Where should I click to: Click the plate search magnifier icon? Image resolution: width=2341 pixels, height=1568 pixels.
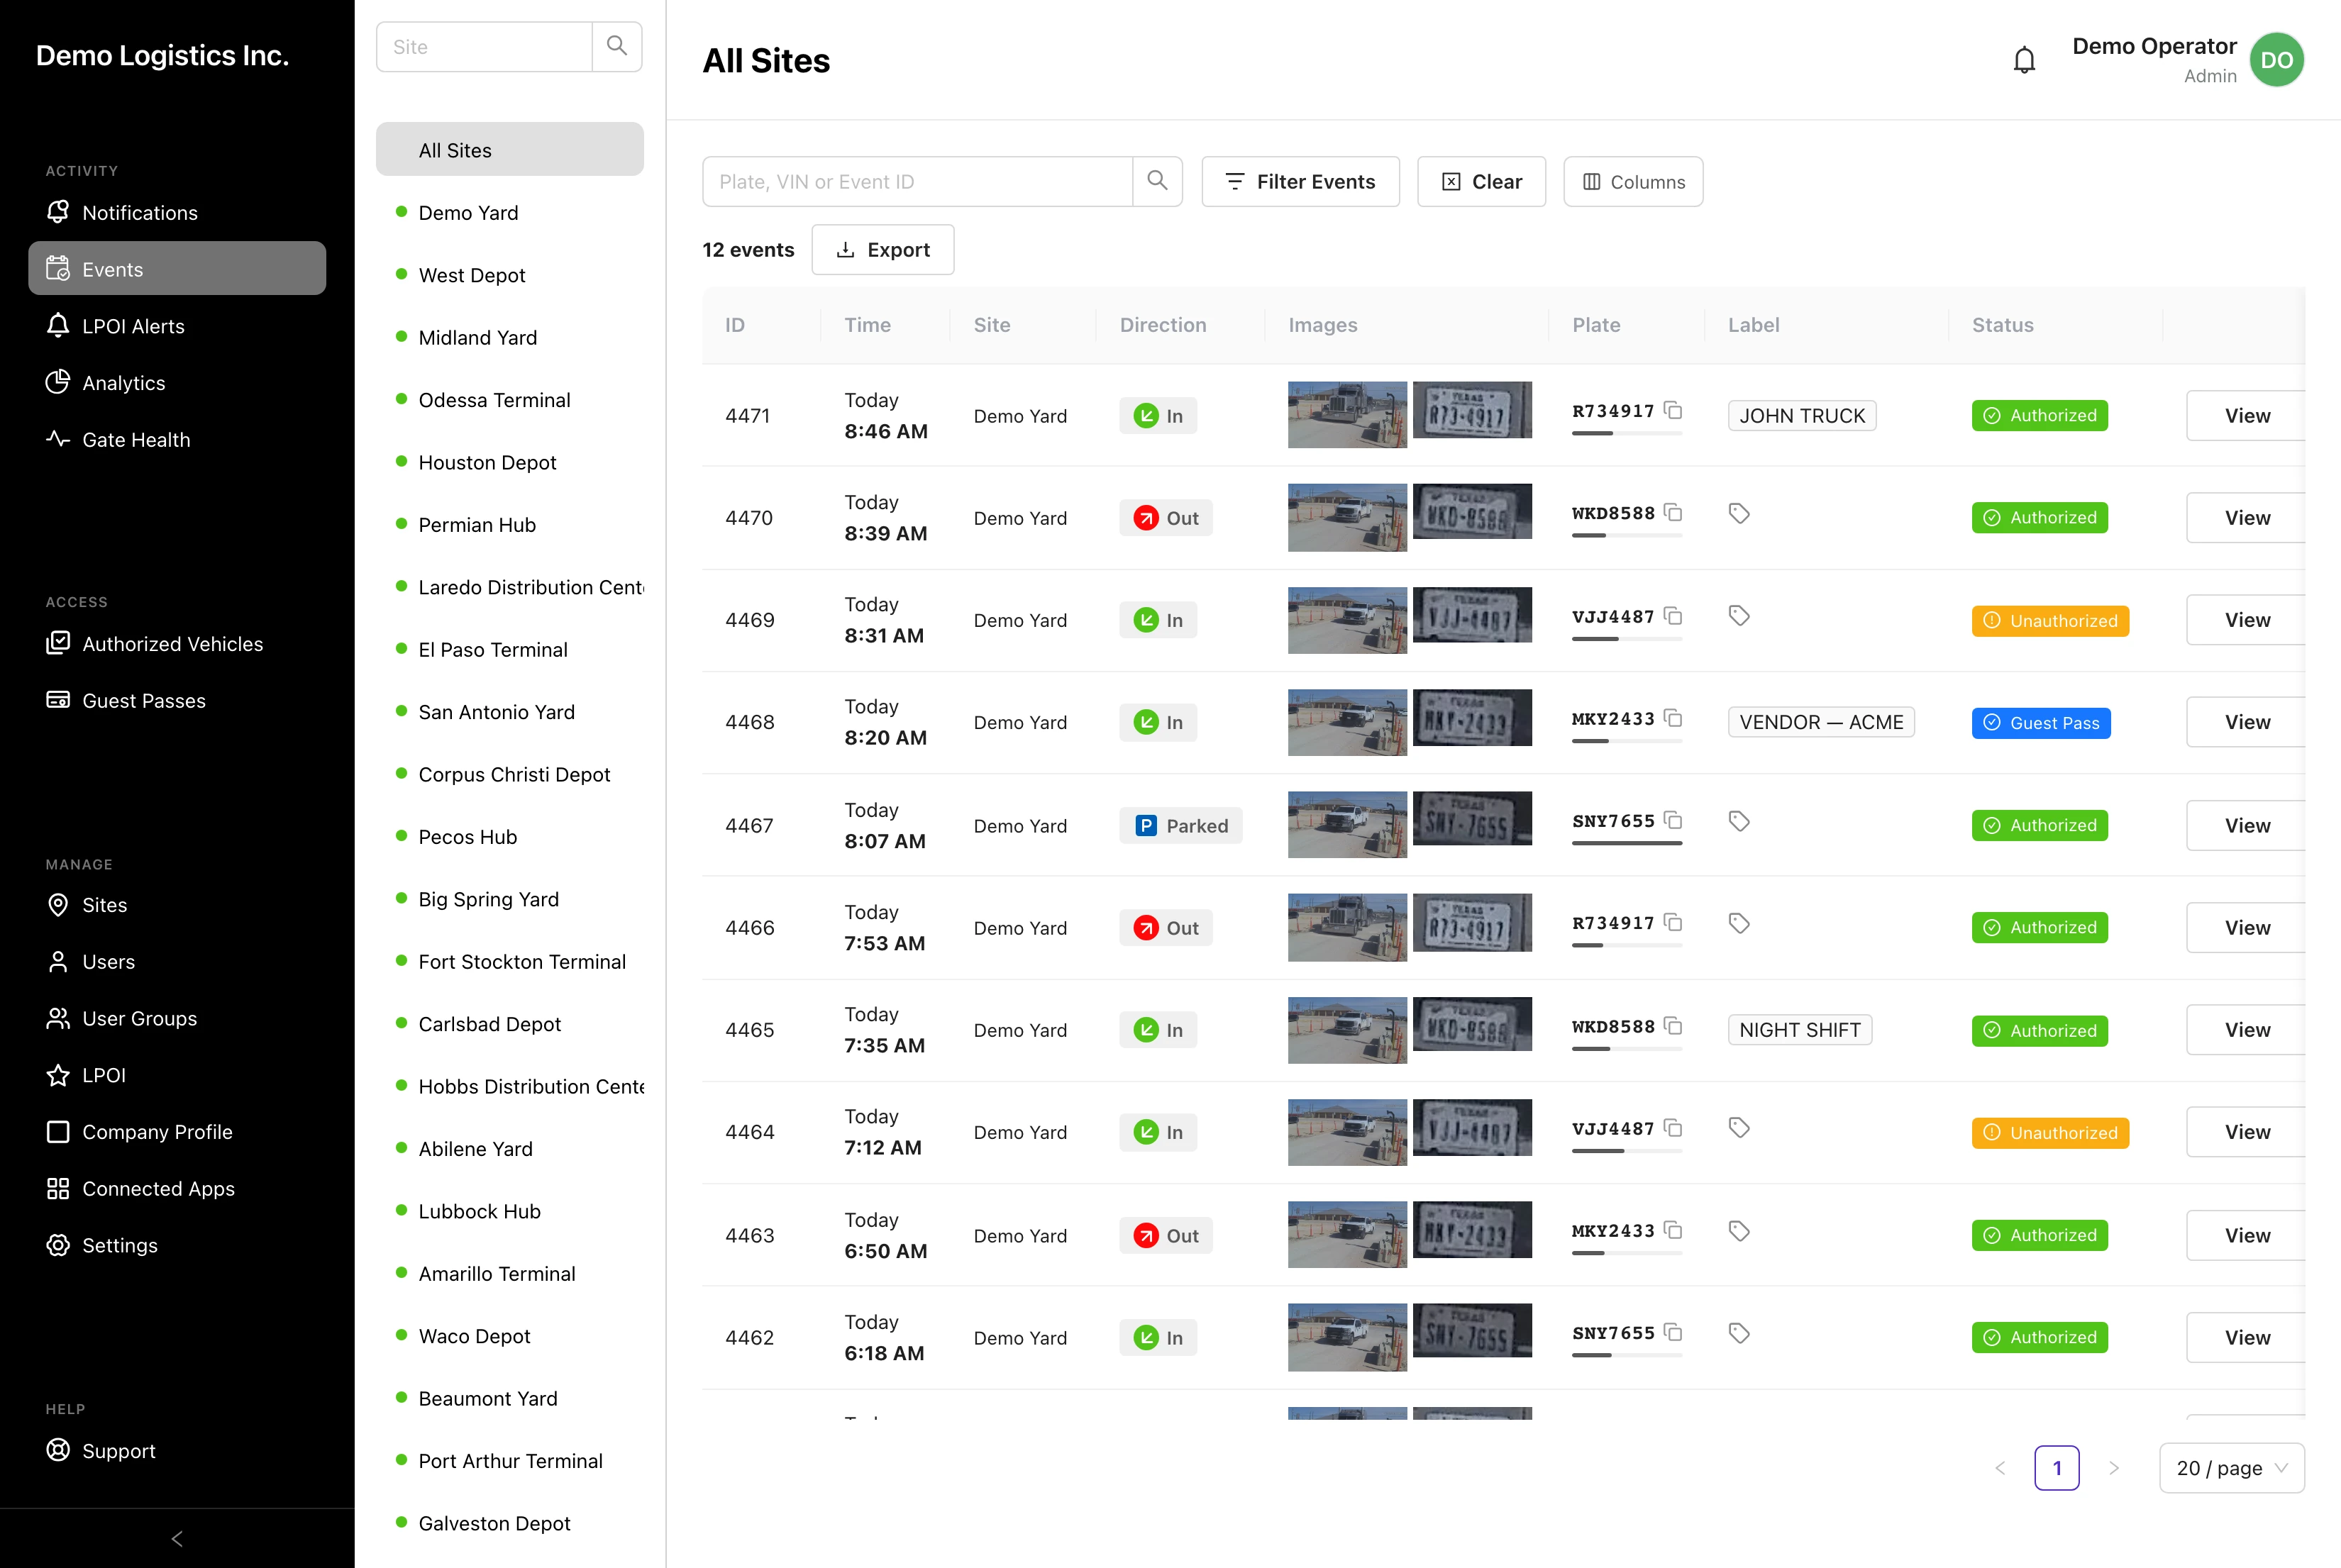1157,181
